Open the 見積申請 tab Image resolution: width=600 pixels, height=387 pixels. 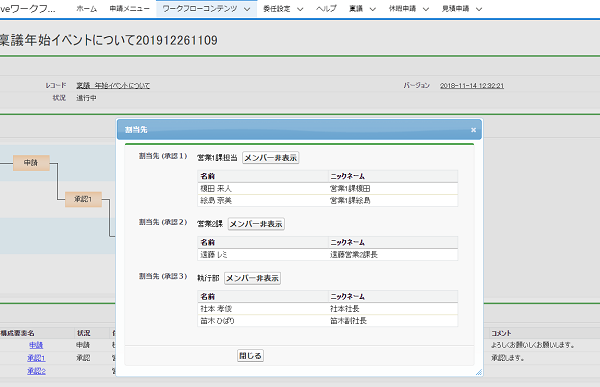[x=455, y=8]
